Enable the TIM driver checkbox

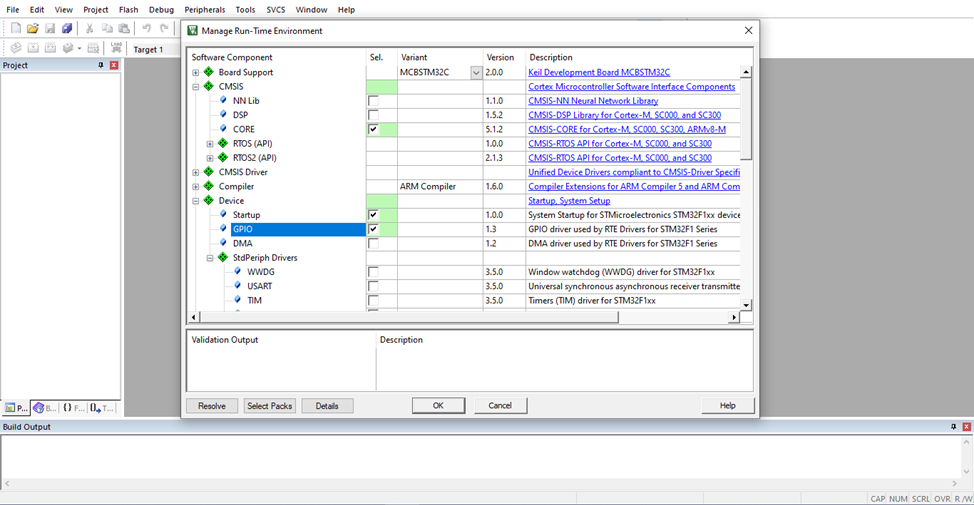coord(373,301)
